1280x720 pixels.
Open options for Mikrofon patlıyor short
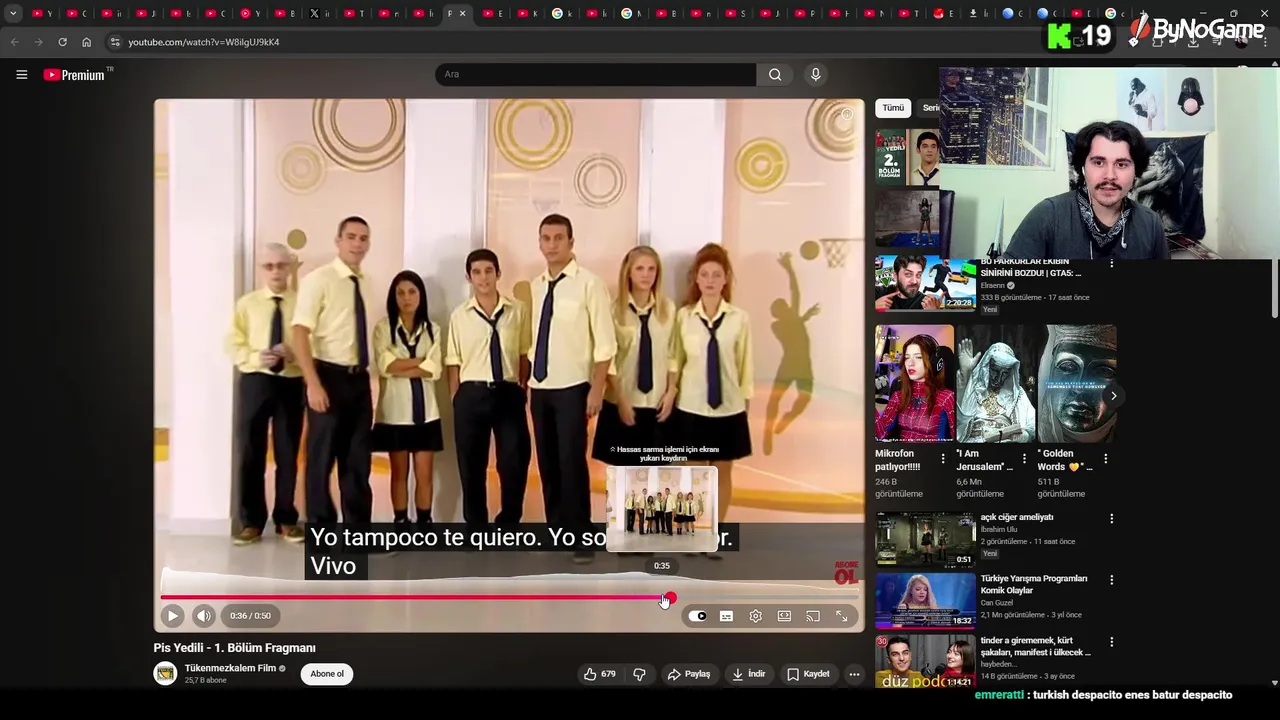[942, 458]
